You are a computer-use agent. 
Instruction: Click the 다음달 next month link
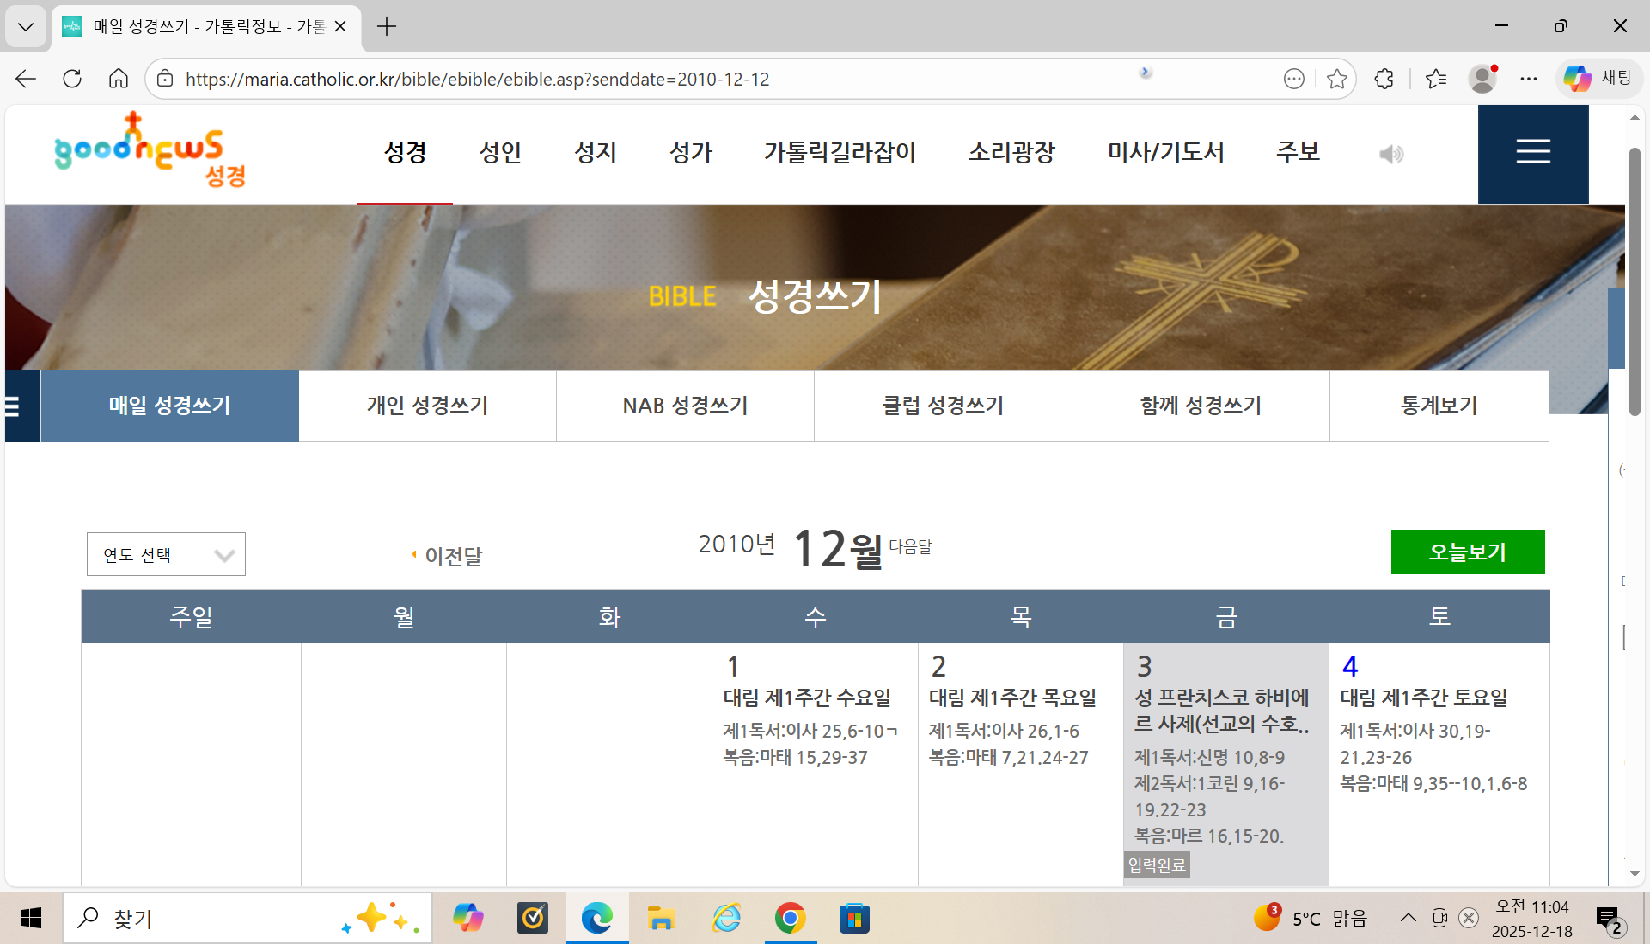910,547
